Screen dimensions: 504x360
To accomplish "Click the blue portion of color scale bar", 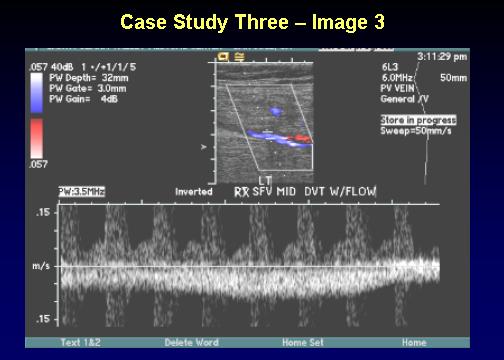I will tap(37, 93).
